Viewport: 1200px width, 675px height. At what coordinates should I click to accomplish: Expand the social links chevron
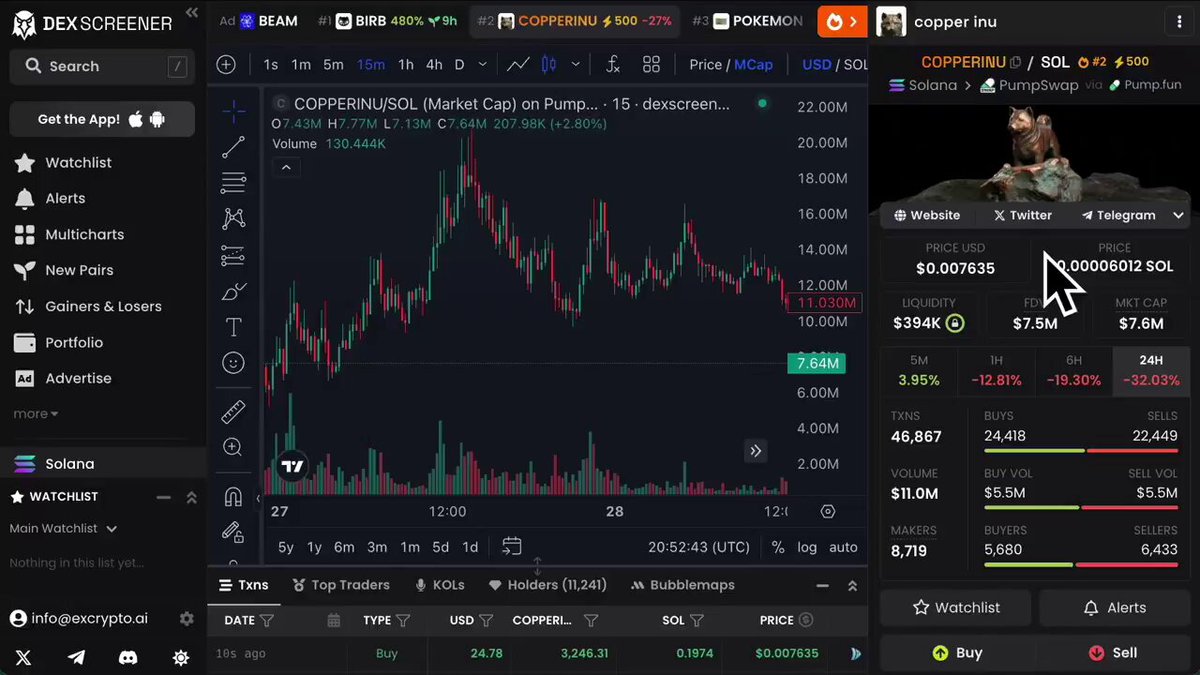1178,215
